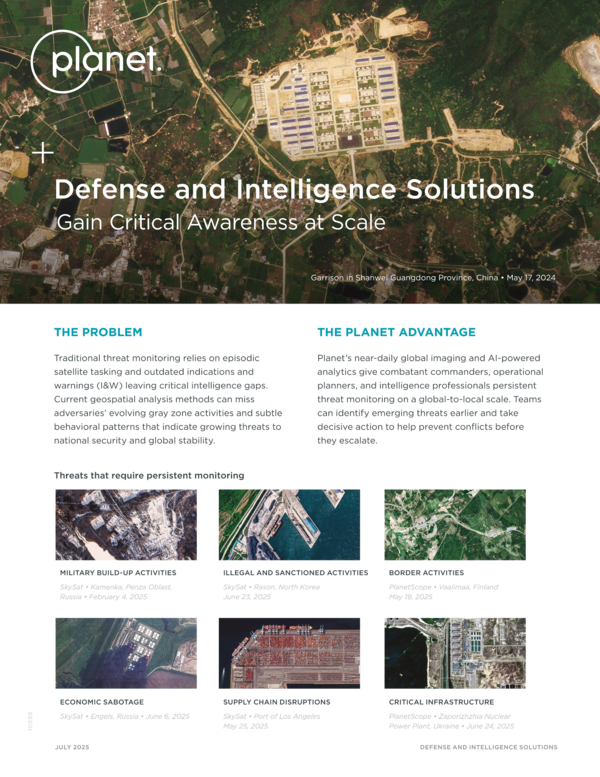
Task: Click 'CRITICAL INFRASTRUCTURE' label
Action: pos(441,702)
